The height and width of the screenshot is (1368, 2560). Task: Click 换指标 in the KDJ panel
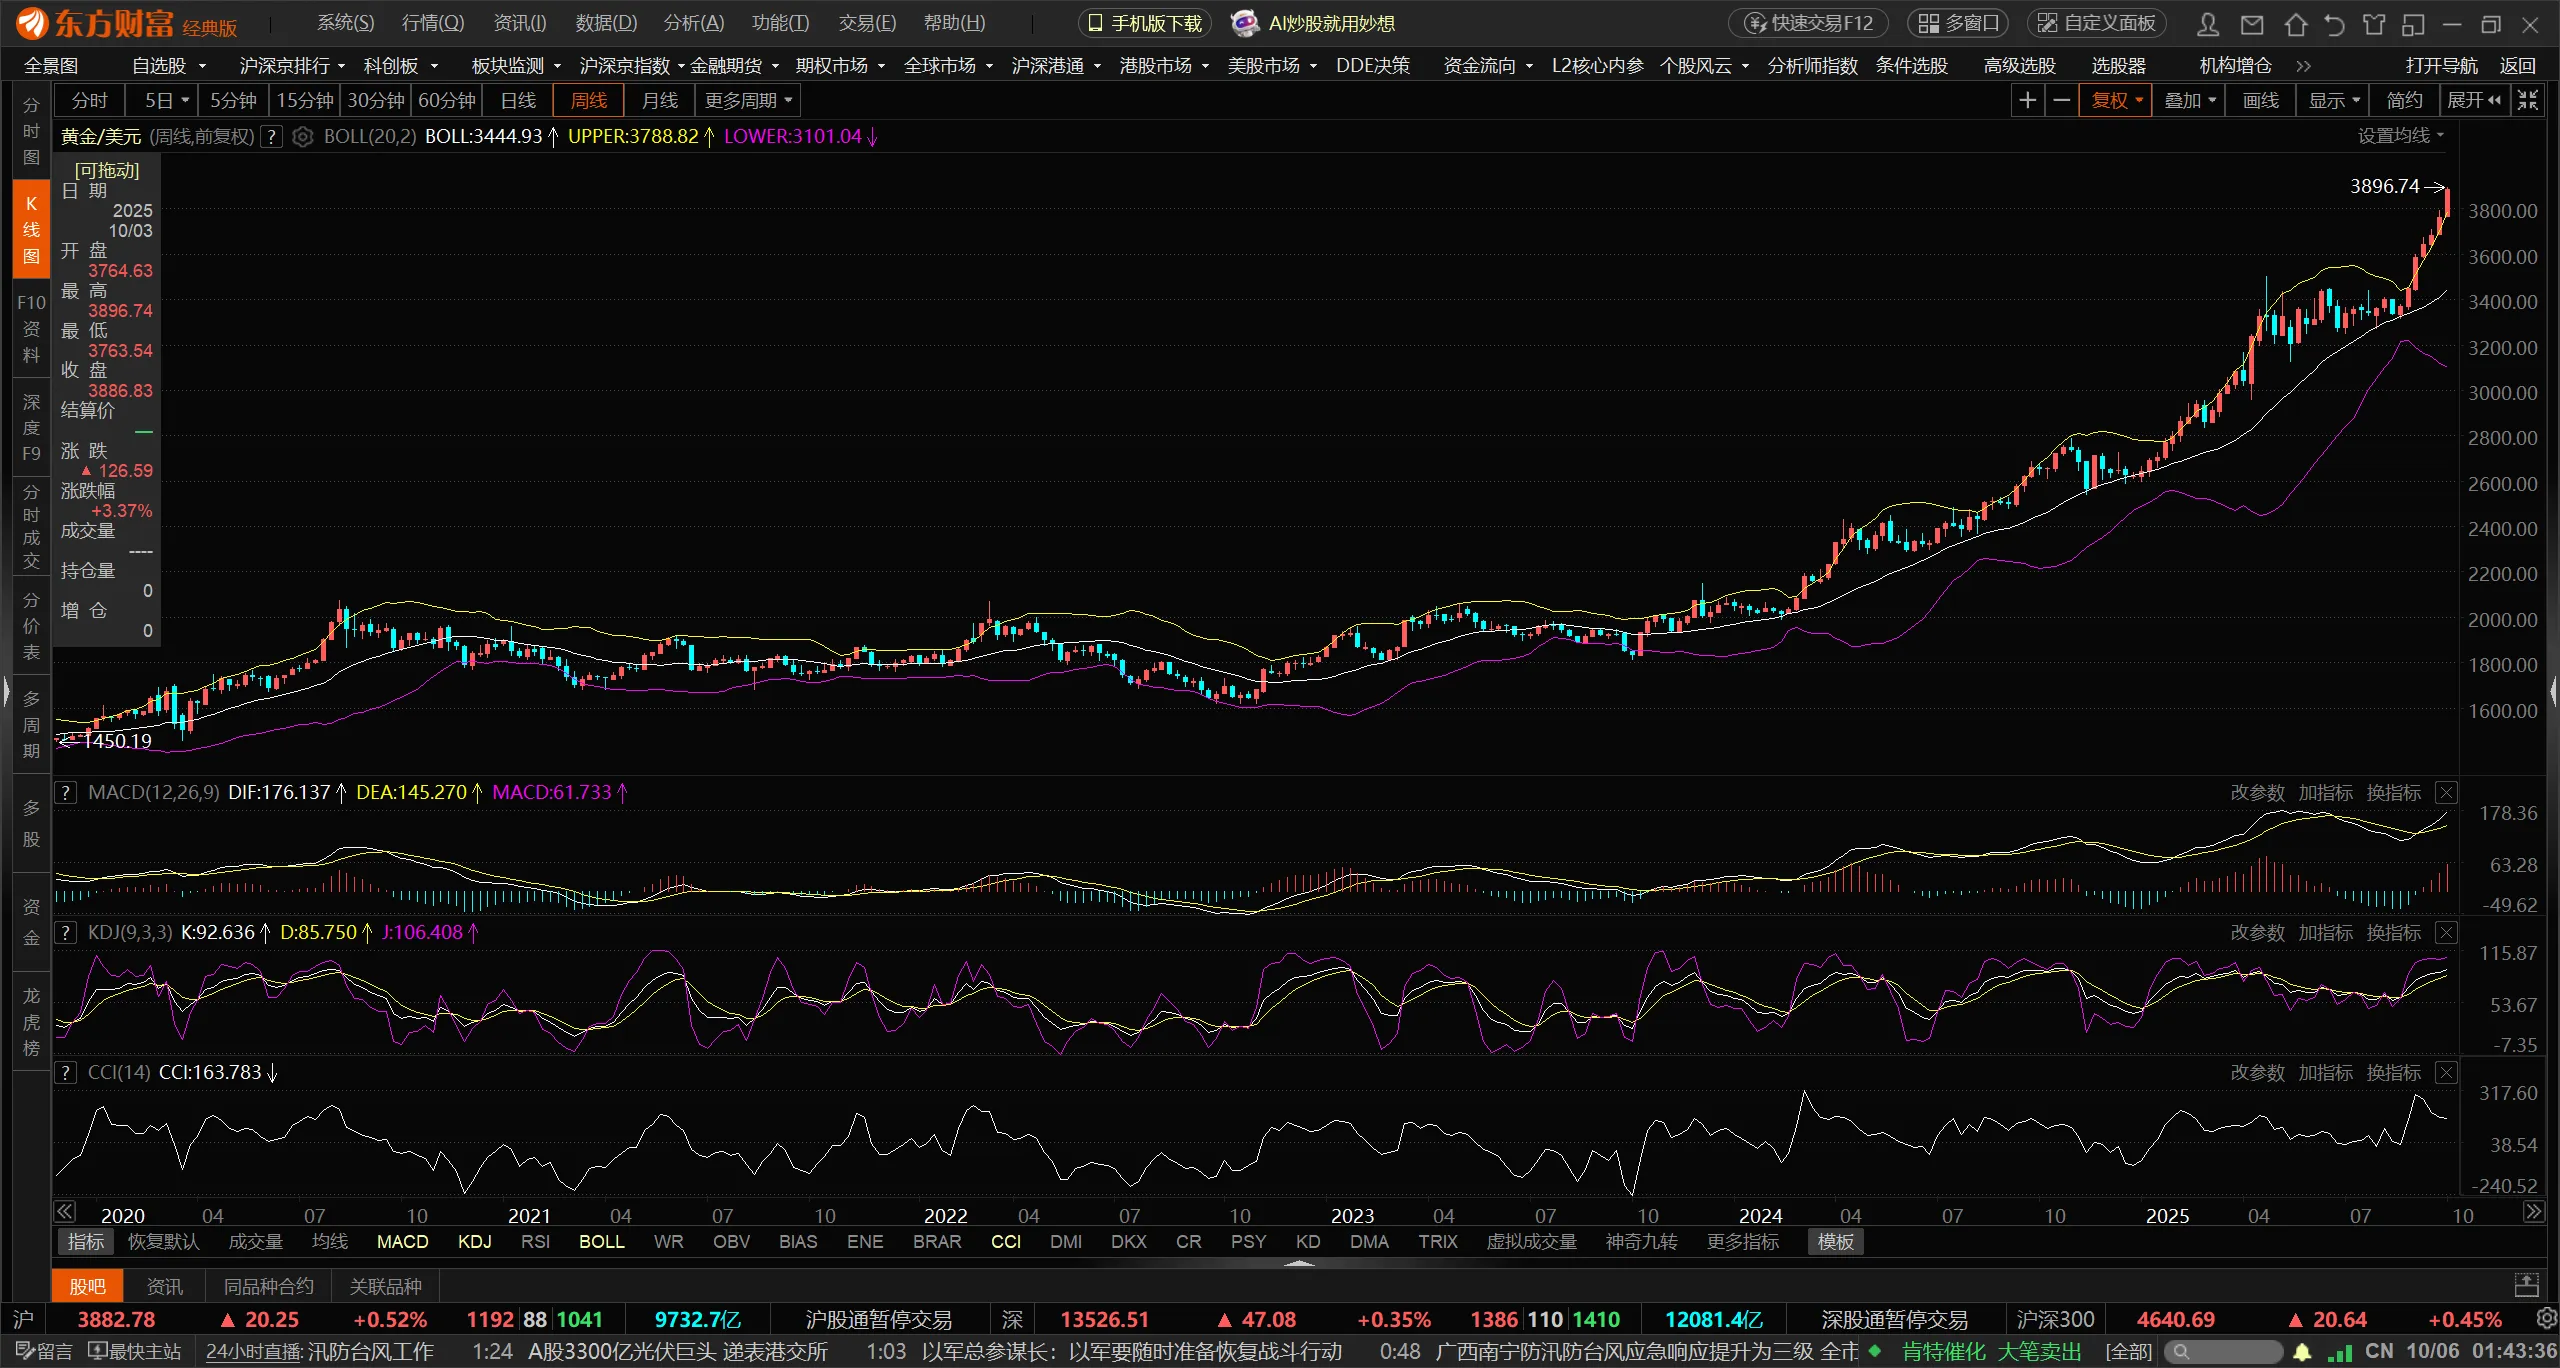pyautogui.click(x=2393, y=933)
